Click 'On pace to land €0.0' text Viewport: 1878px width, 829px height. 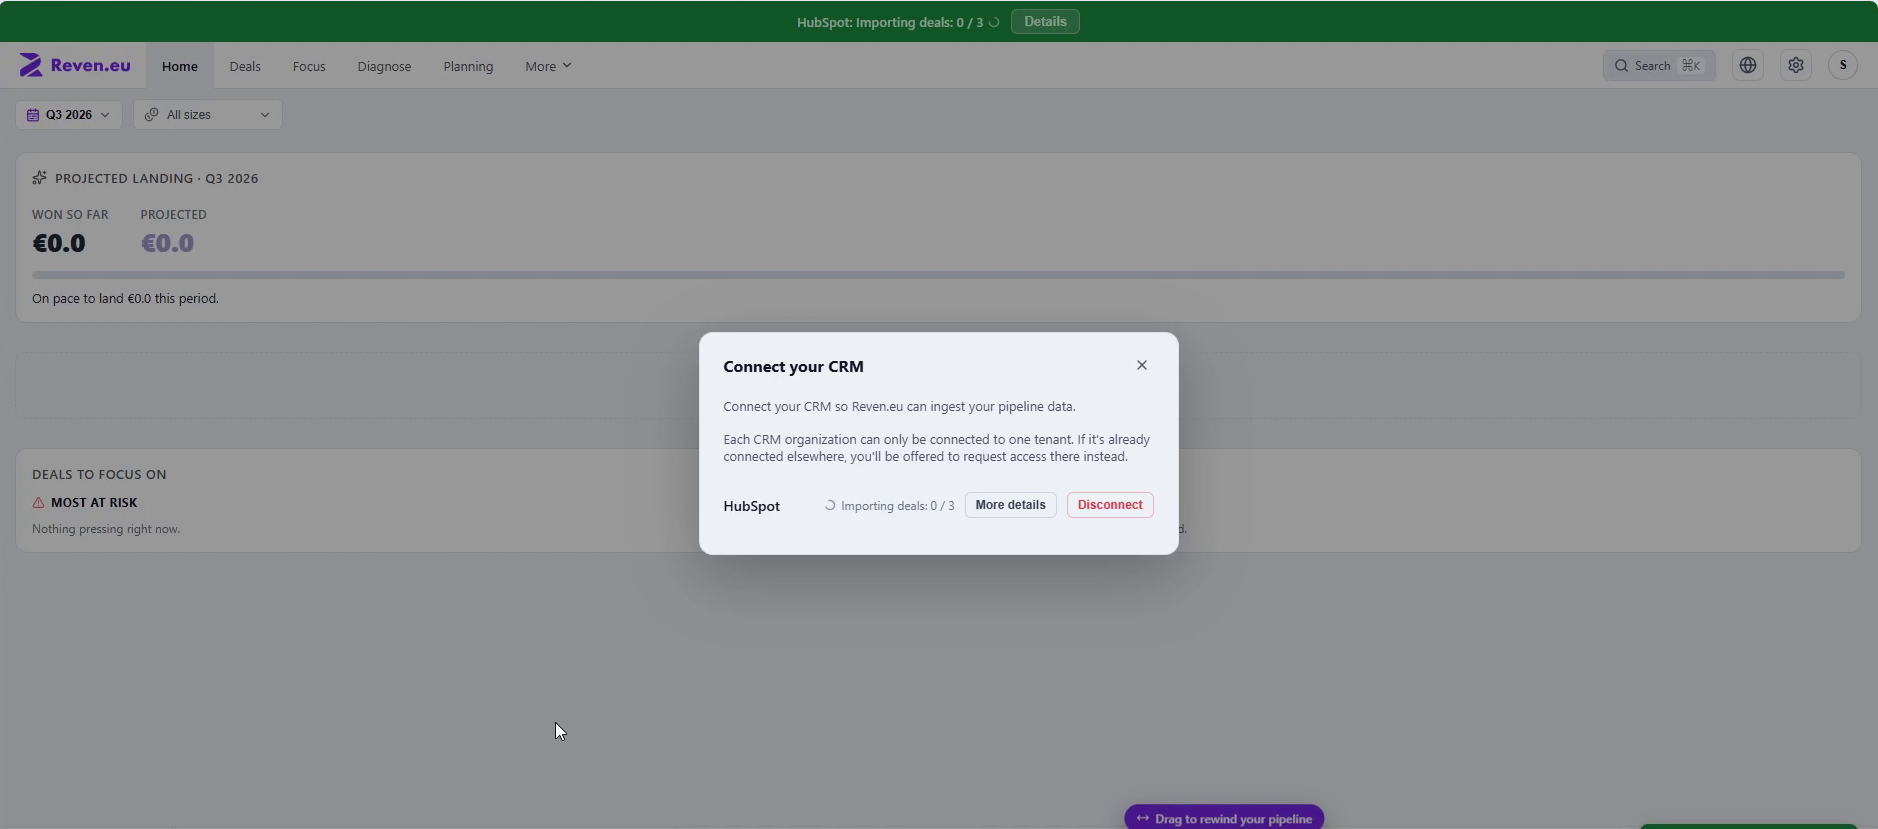(x=125, y=298)
